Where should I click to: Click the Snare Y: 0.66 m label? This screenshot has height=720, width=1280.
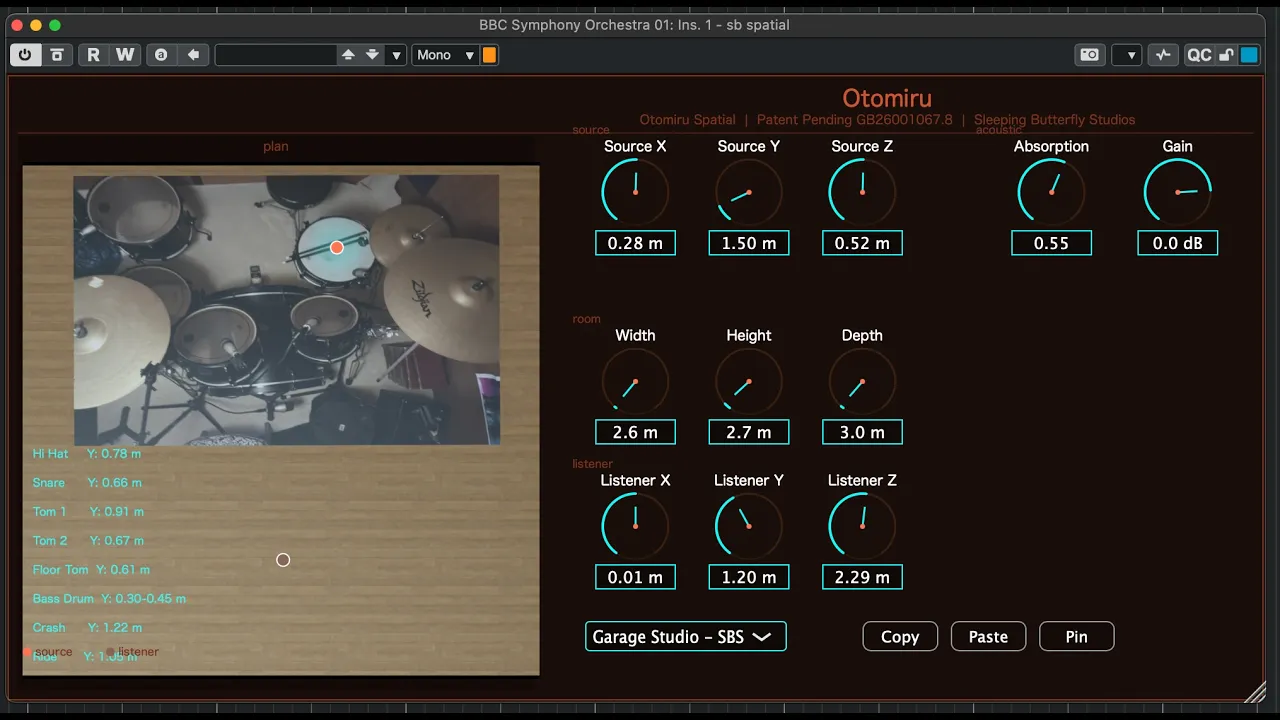pos(87,482)
